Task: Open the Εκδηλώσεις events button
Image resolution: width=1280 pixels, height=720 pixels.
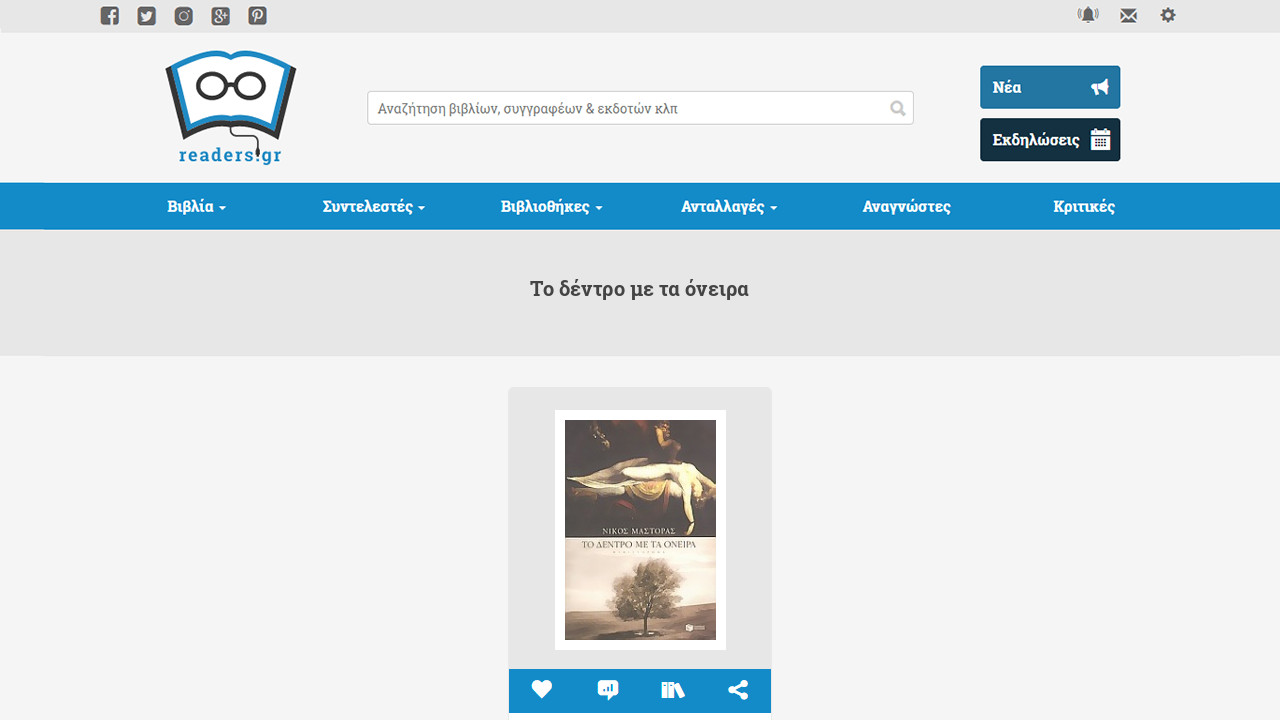Action: (1050, 140)
